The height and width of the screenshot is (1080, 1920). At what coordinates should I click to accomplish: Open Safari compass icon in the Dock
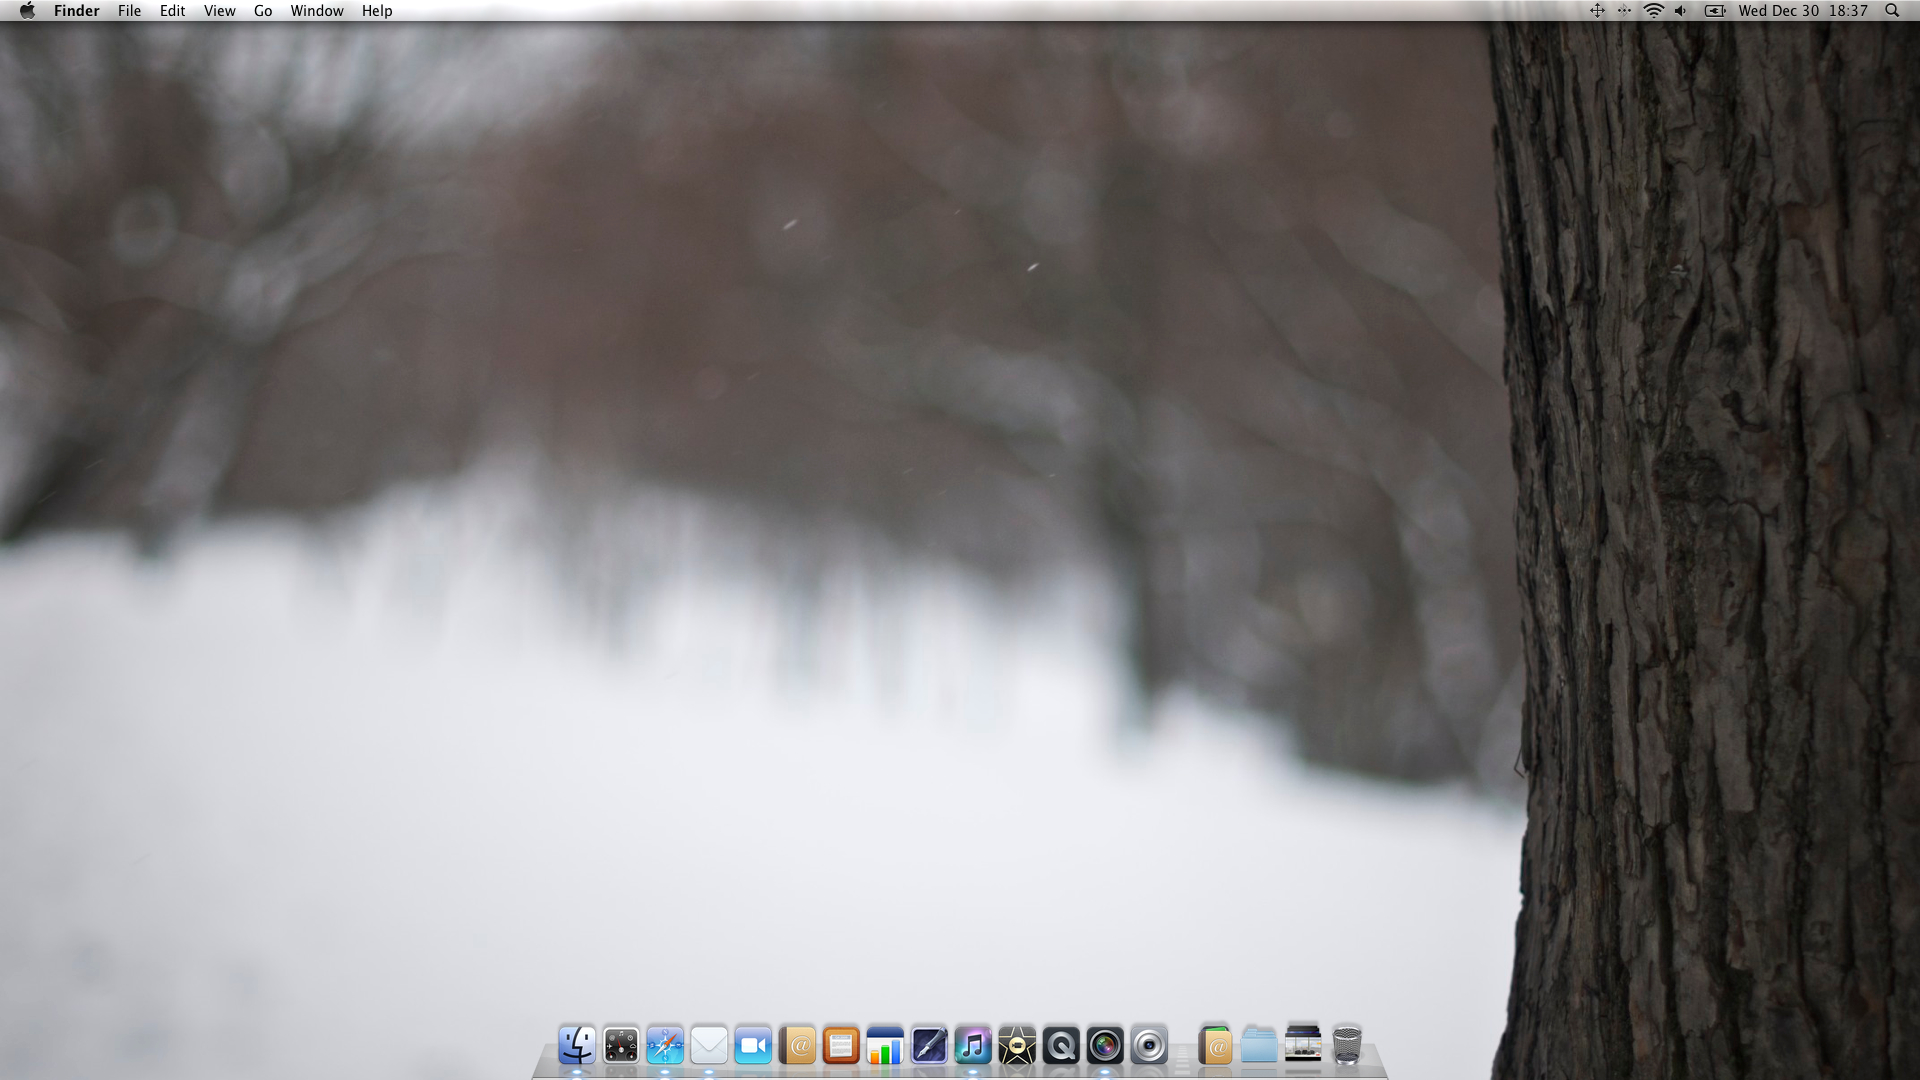665,1046
